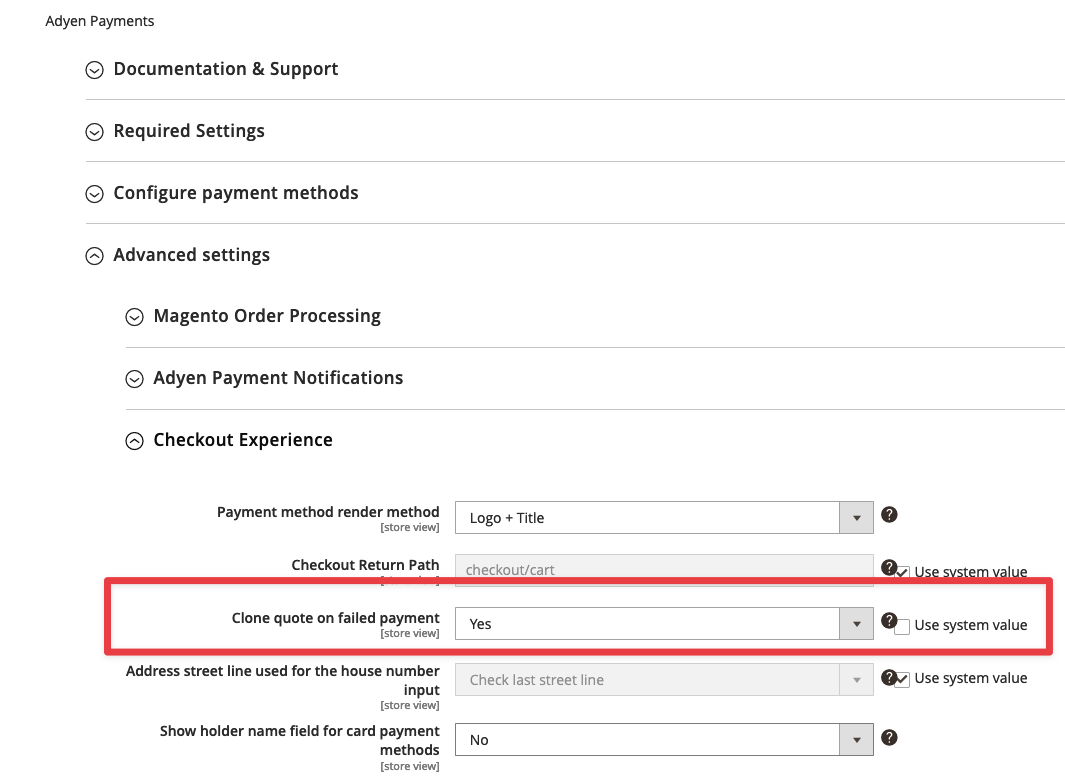Screen dimensions: 1065x777
Task: Enable Use system value for Clone quote setting
Action: 903,624
